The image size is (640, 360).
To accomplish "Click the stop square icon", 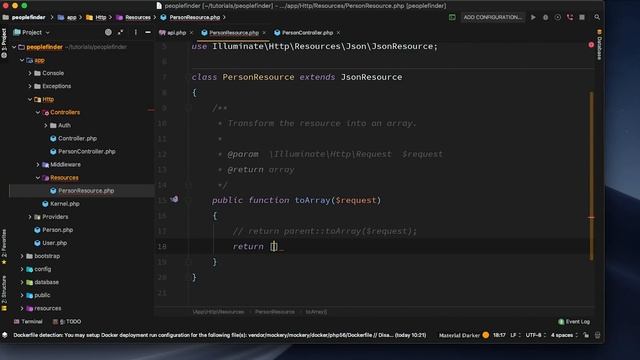I will (x=582, y=17).
